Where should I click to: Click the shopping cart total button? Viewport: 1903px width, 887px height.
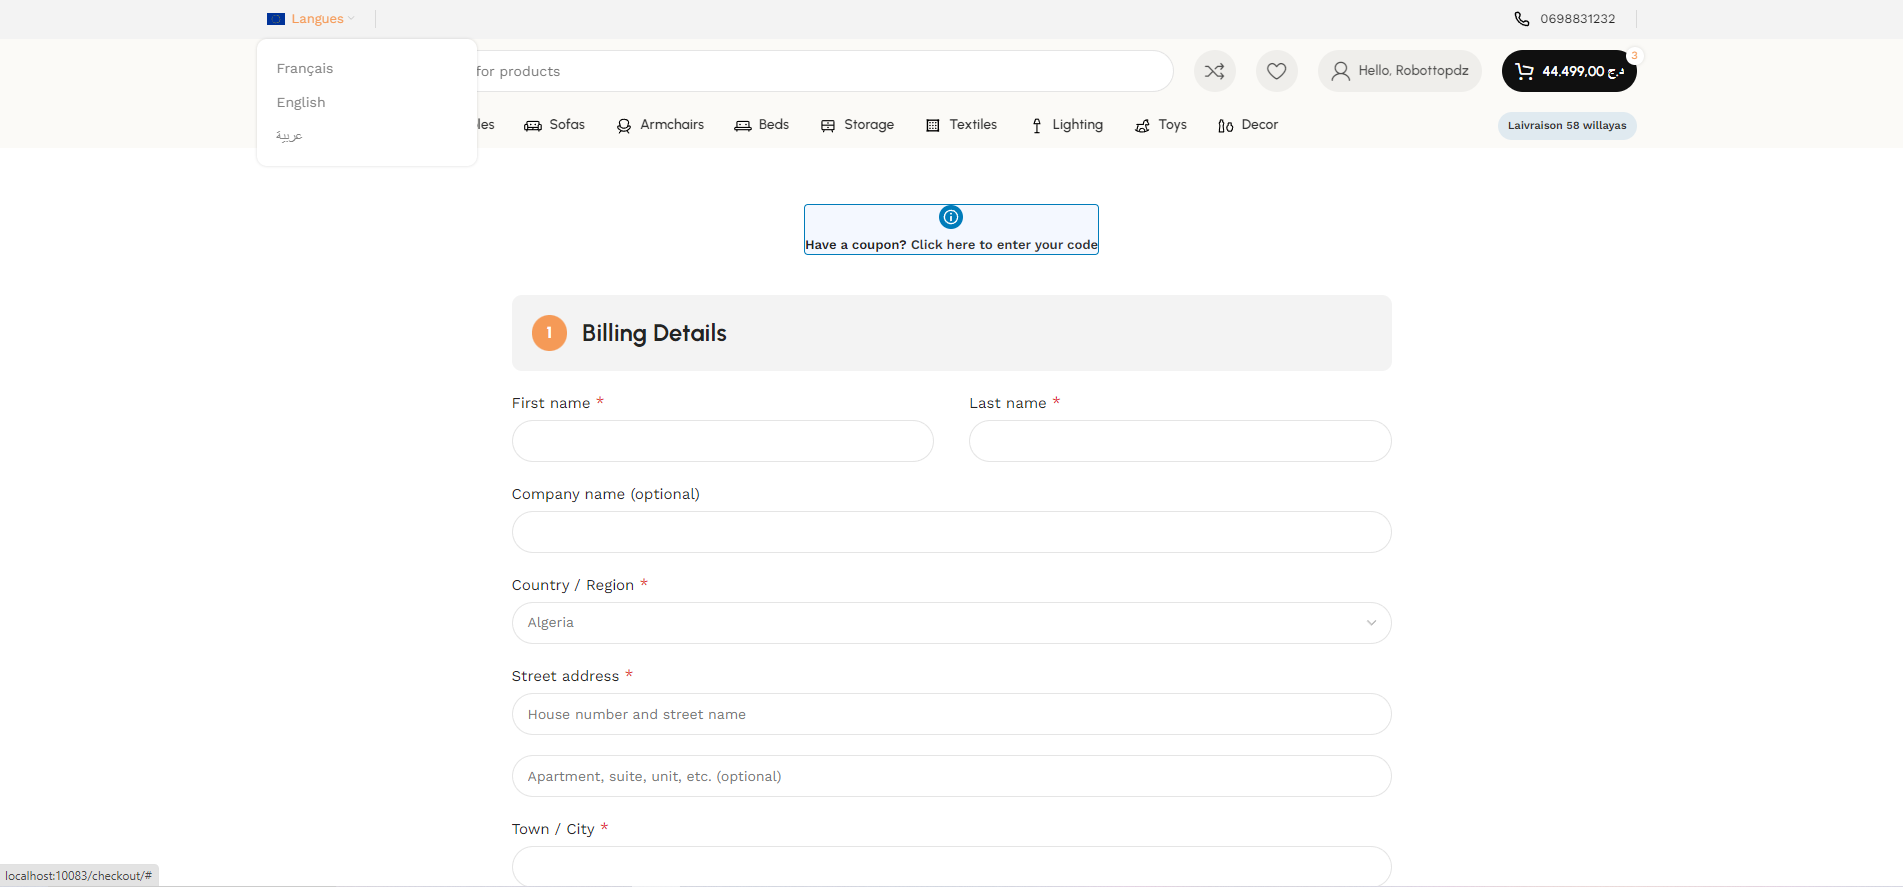pyautogui.click(x=1568, y=71)
